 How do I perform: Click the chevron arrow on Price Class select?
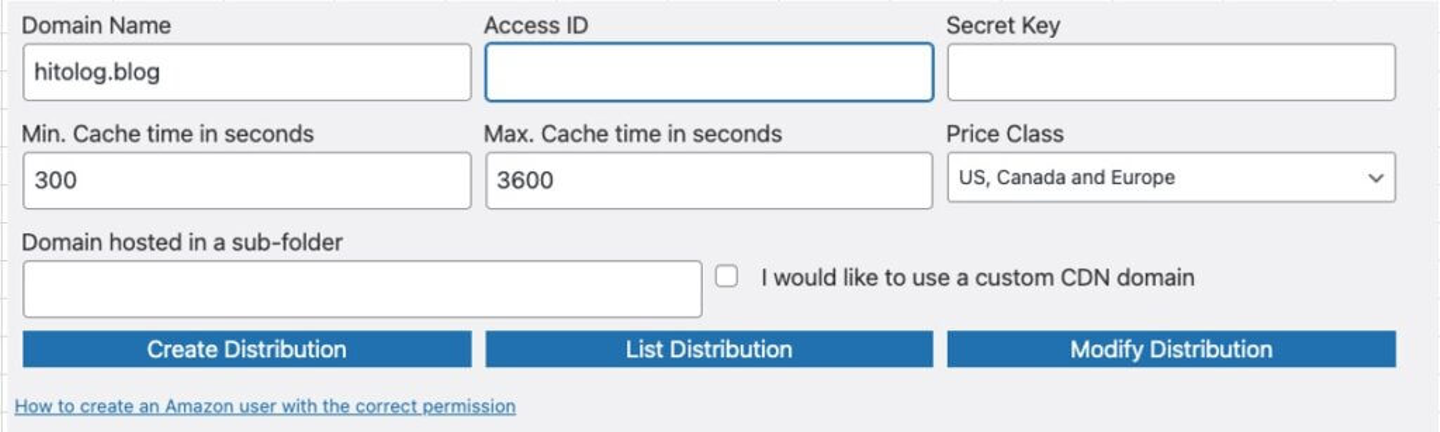(1376, 178)
